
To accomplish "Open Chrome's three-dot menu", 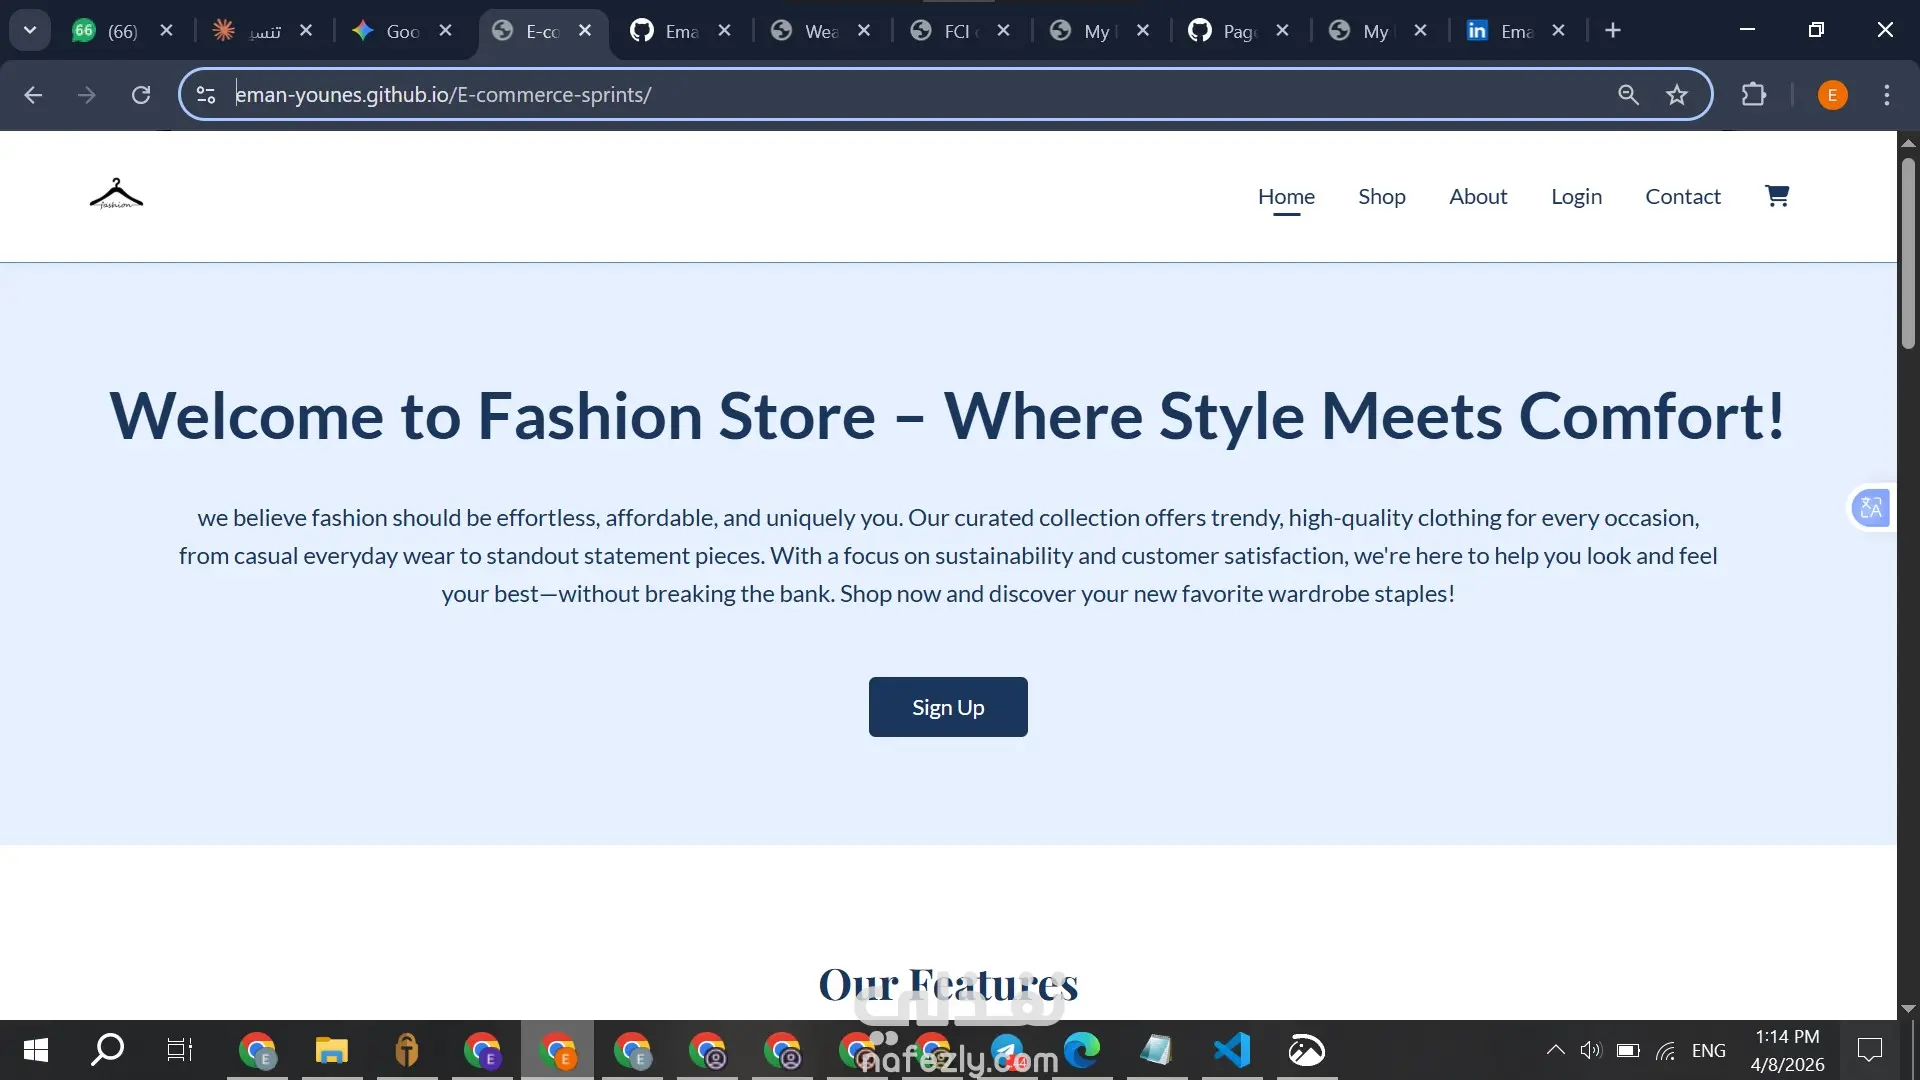I will click(x=1887, y=95).
